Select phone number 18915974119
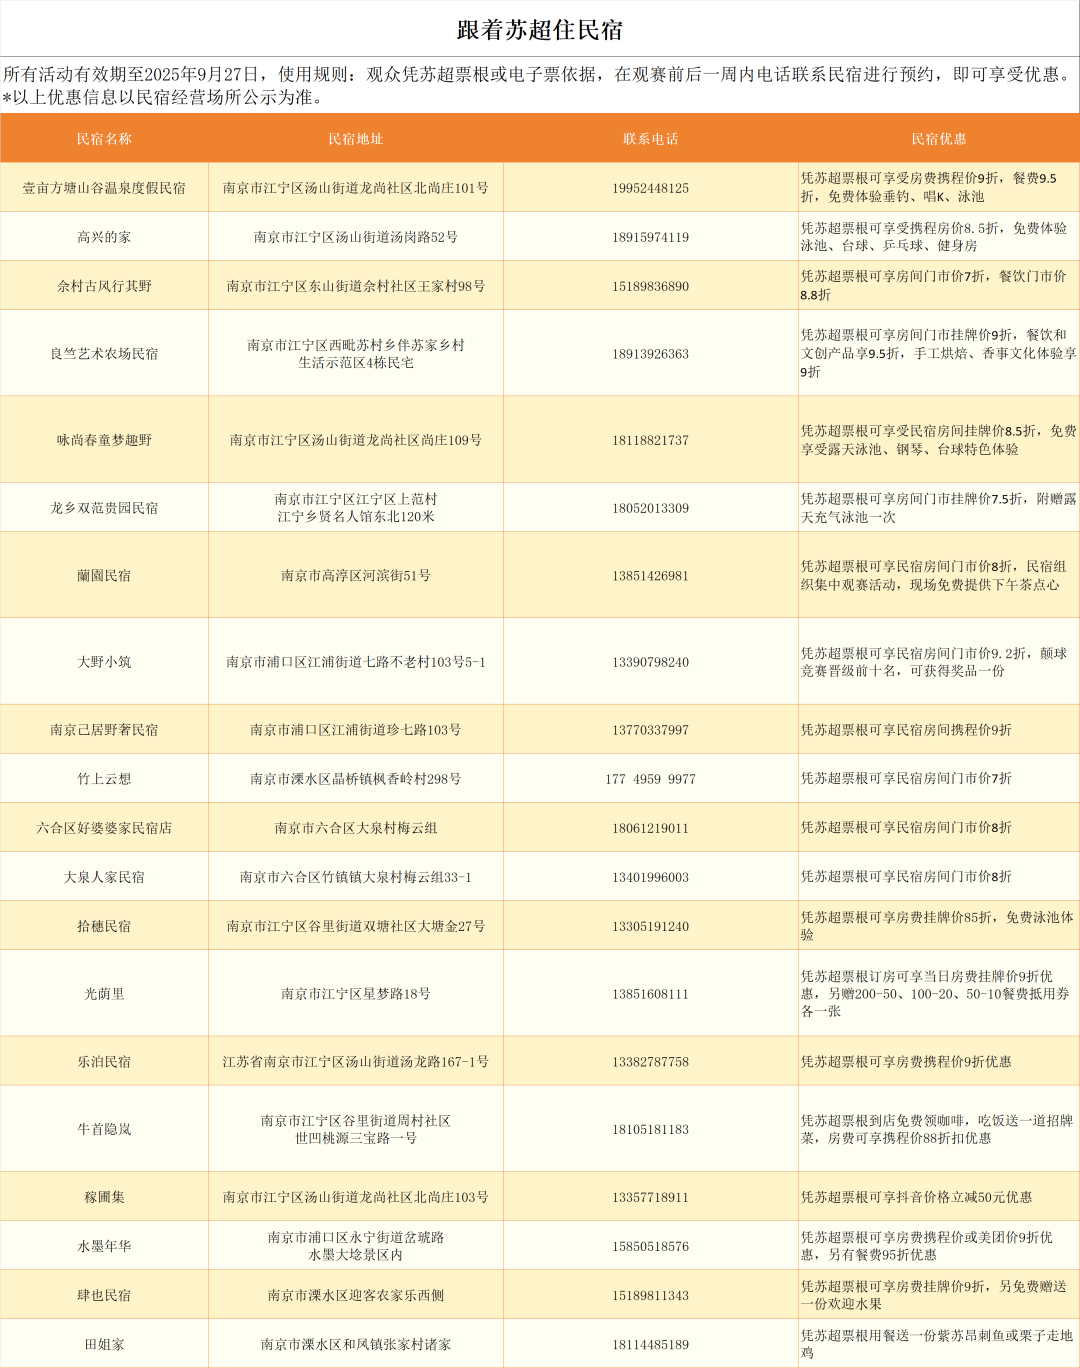The height and width of the screenshot is (1368, 1080). (650, 237)
